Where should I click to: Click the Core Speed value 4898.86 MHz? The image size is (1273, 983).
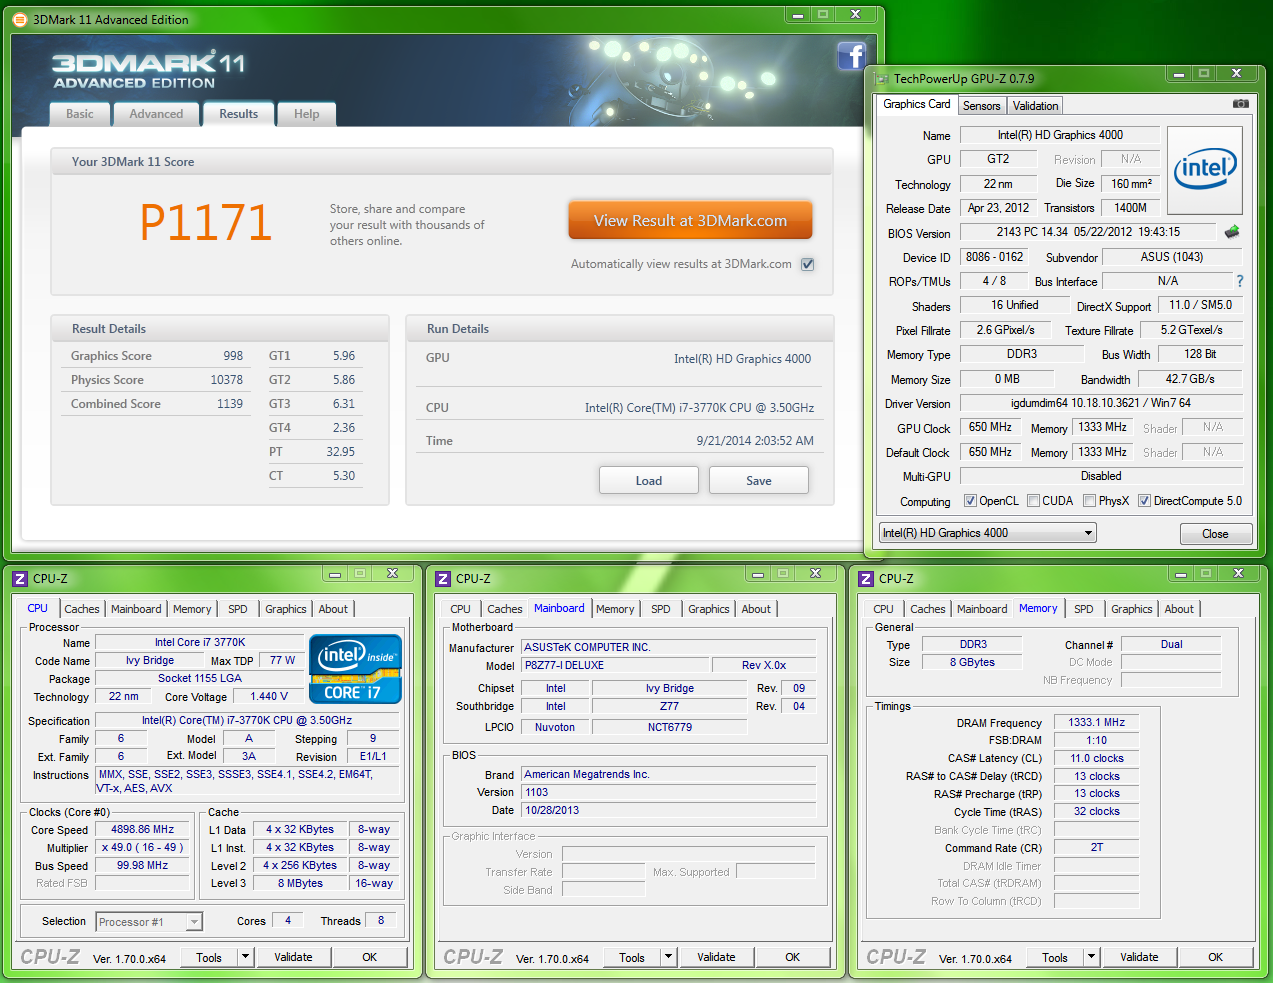point(142,829)
